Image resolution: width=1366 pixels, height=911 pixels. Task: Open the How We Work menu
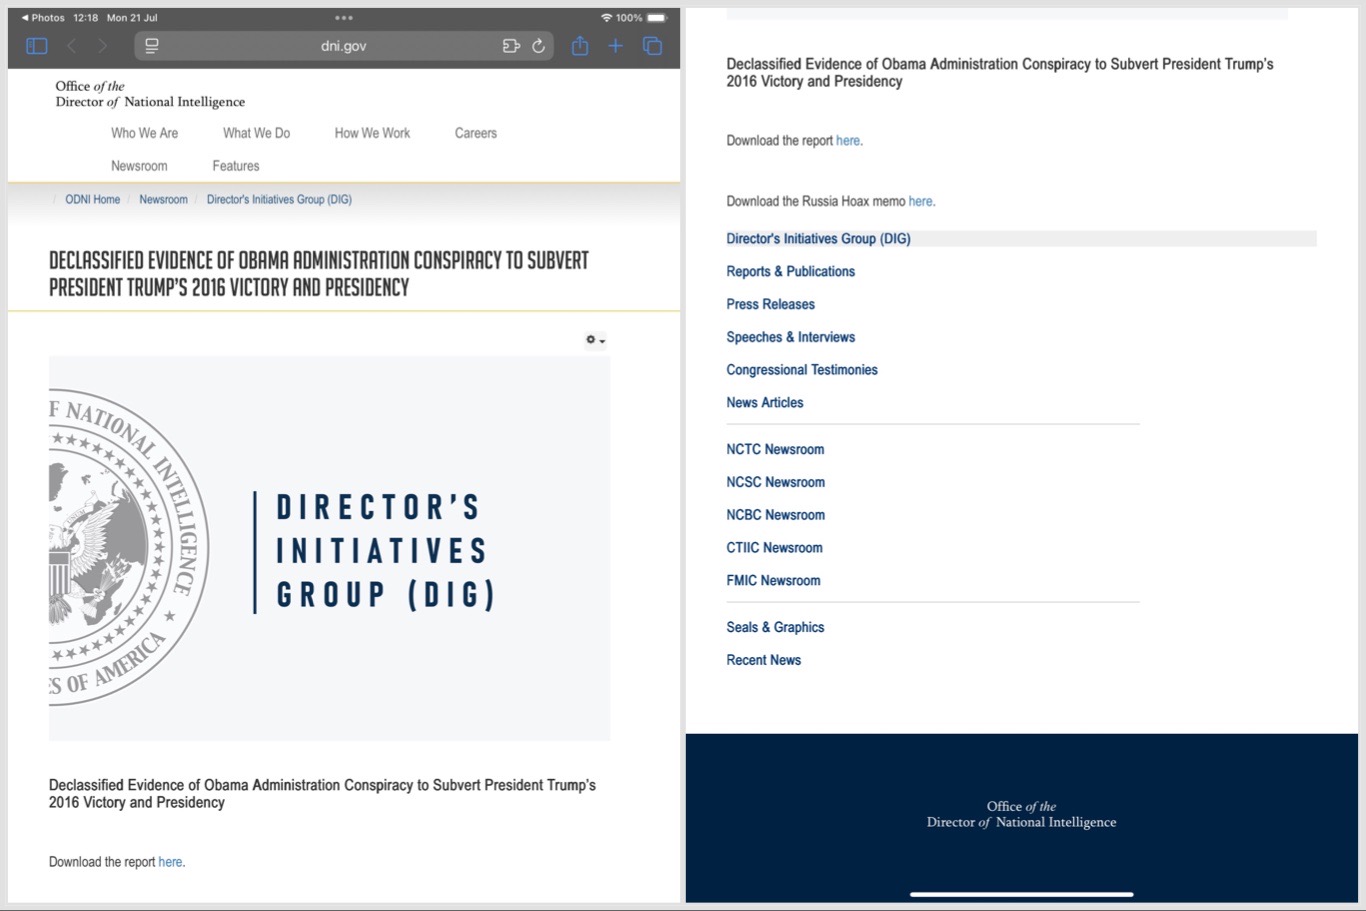[x=372, y=133]
